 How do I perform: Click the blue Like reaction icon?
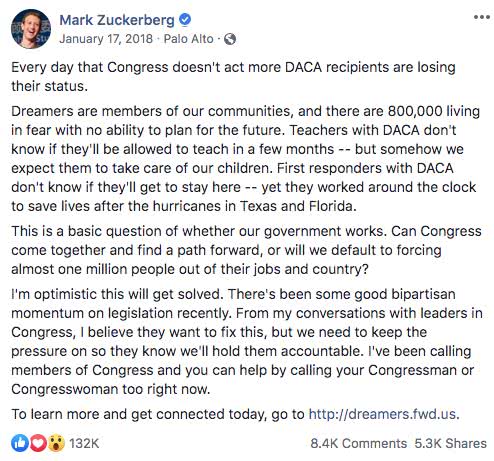(19, 443)
